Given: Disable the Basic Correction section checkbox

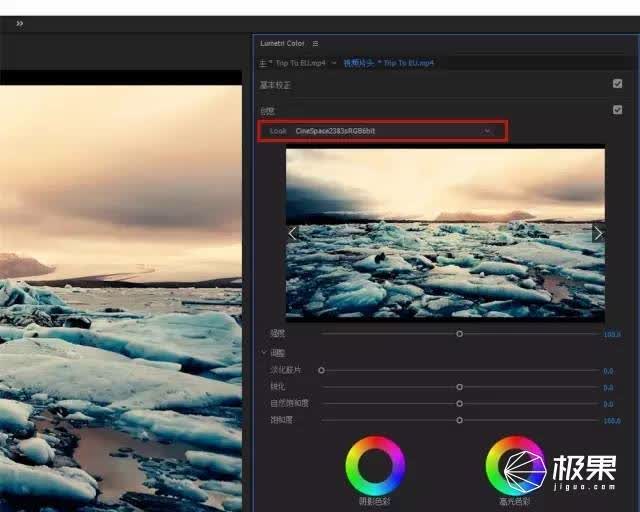Looking at the screenshot, I should [618, 84].
